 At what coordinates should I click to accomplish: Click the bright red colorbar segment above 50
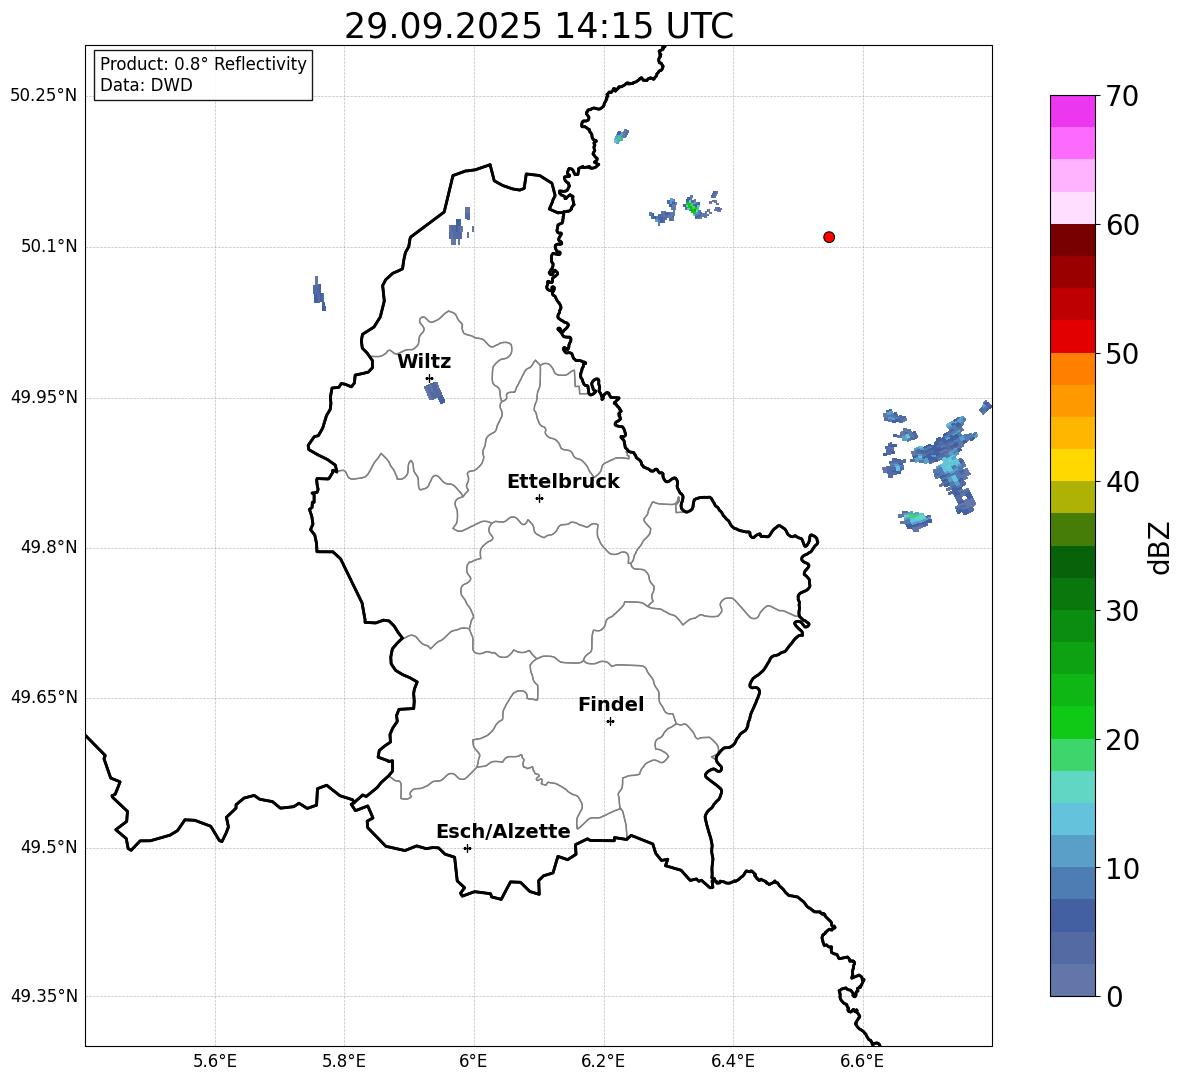(1073, 337)
